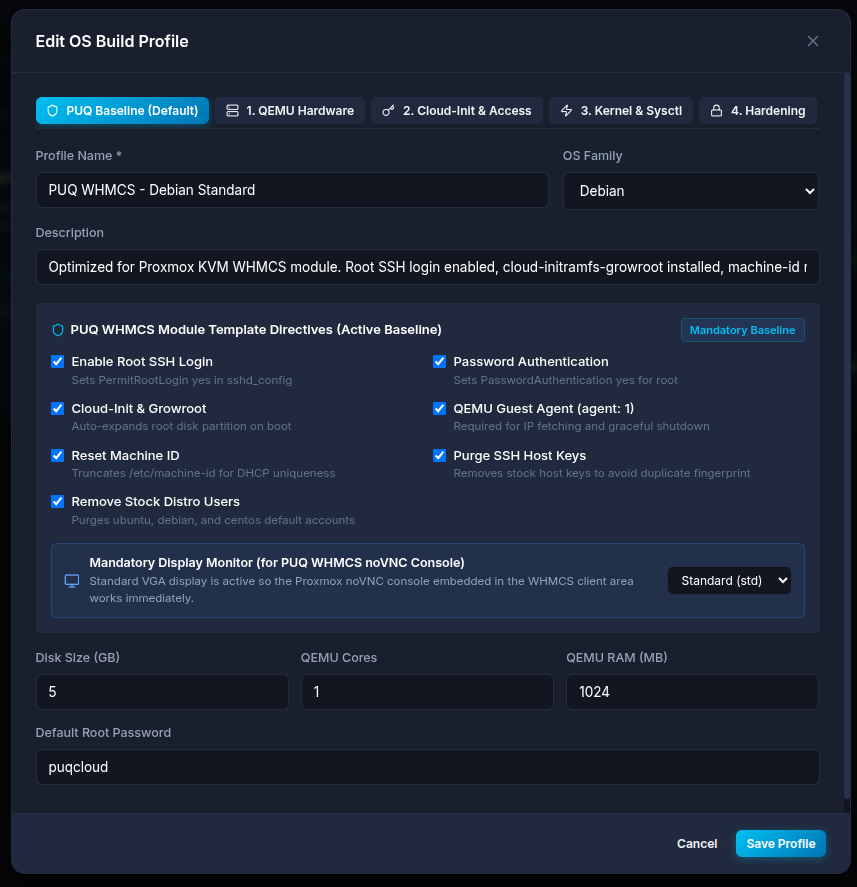Select the 4. Hardening tab
Screen dimensions: 857x887
pos(758,111)
